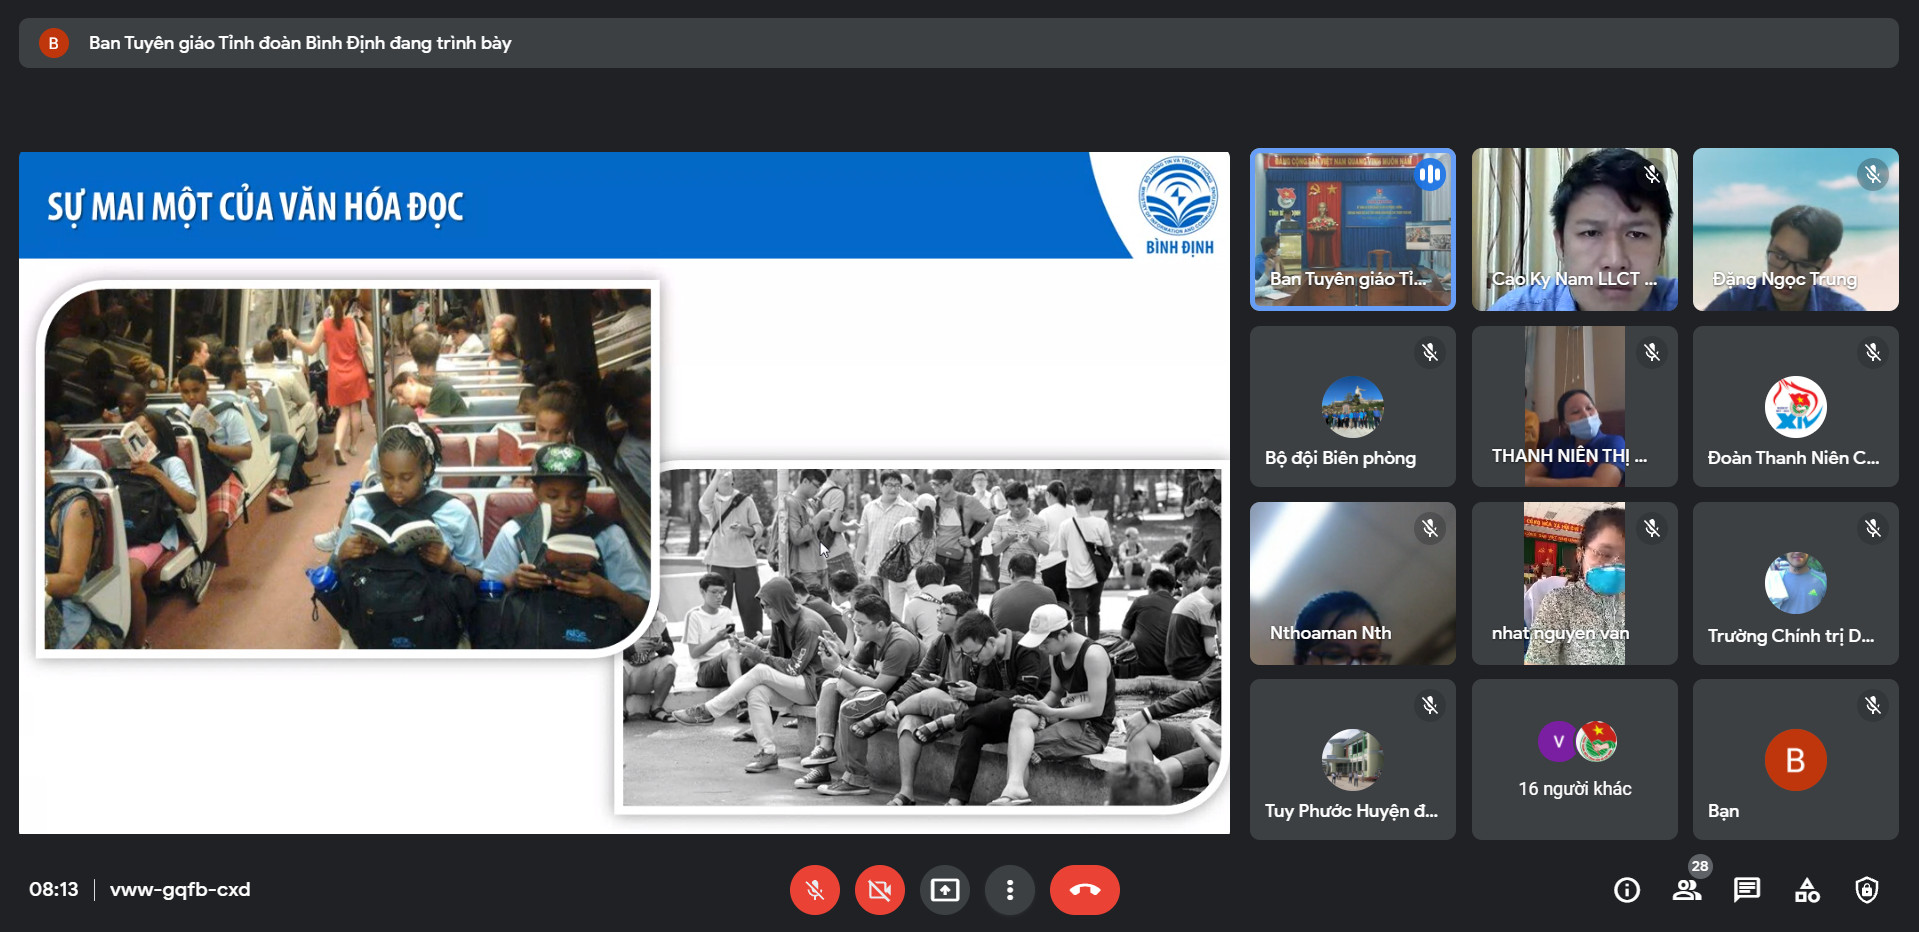Click Đoàn Thanh Niên XIV logo avatar
The height and width of the screenshot is (932, 1919).
(x=1795, y=407)
